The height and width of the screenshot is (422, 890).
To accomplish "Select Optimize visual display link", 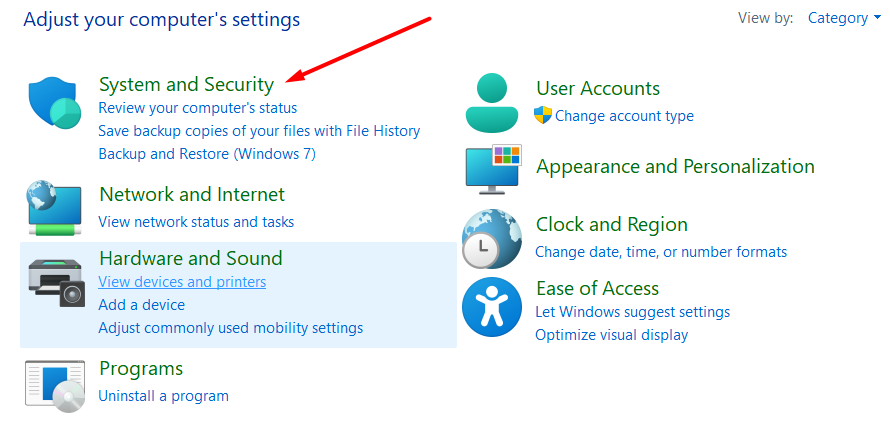I will (x=611, y=335).
